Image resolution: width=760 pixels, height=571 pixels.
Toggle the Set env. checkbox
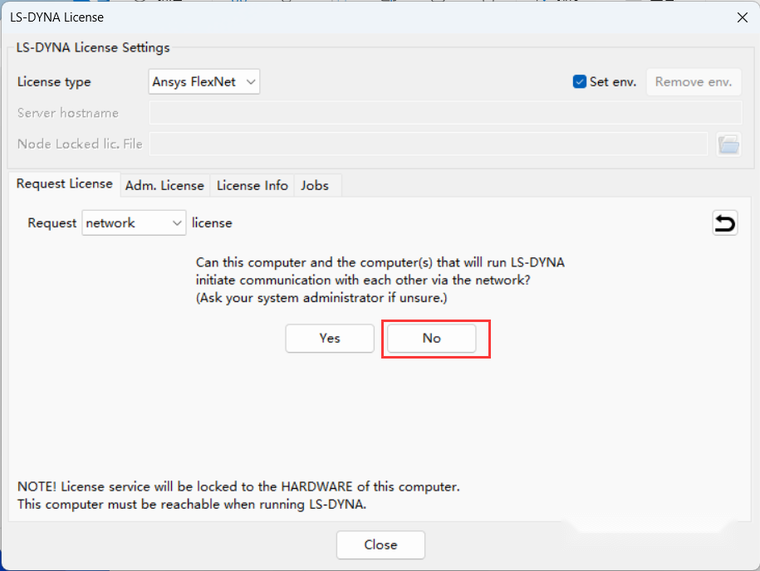click(x=579, y=81)
